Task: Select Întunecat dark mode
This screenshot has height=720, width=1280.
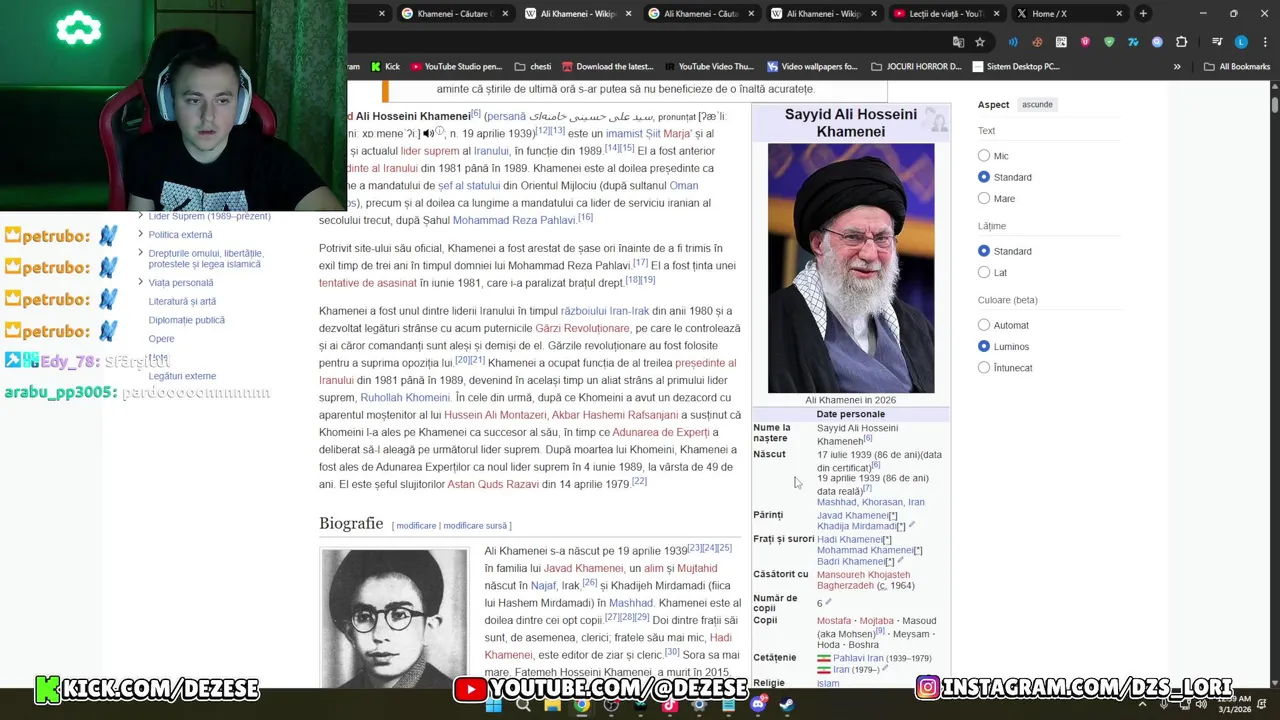Action: (x=984, y=368)
